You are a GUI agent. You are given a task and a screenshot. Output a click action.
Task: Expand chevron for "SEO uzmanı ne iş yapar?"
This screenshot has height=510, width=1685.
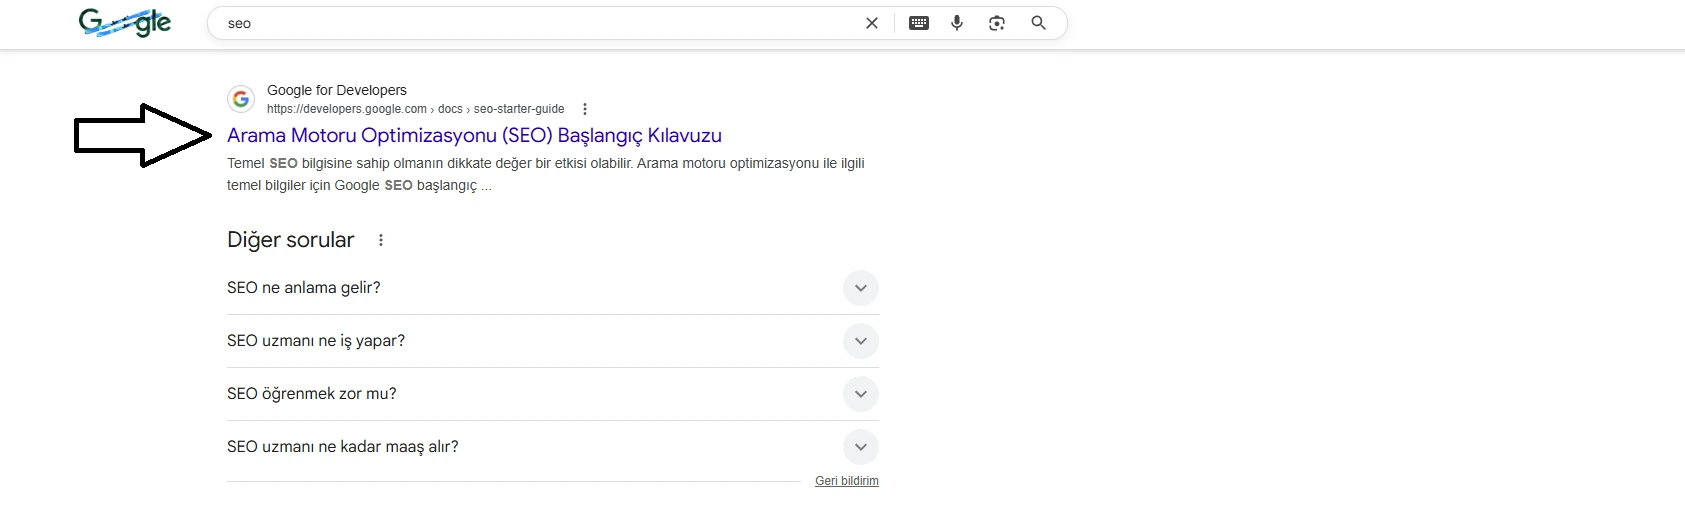(860, 341)
